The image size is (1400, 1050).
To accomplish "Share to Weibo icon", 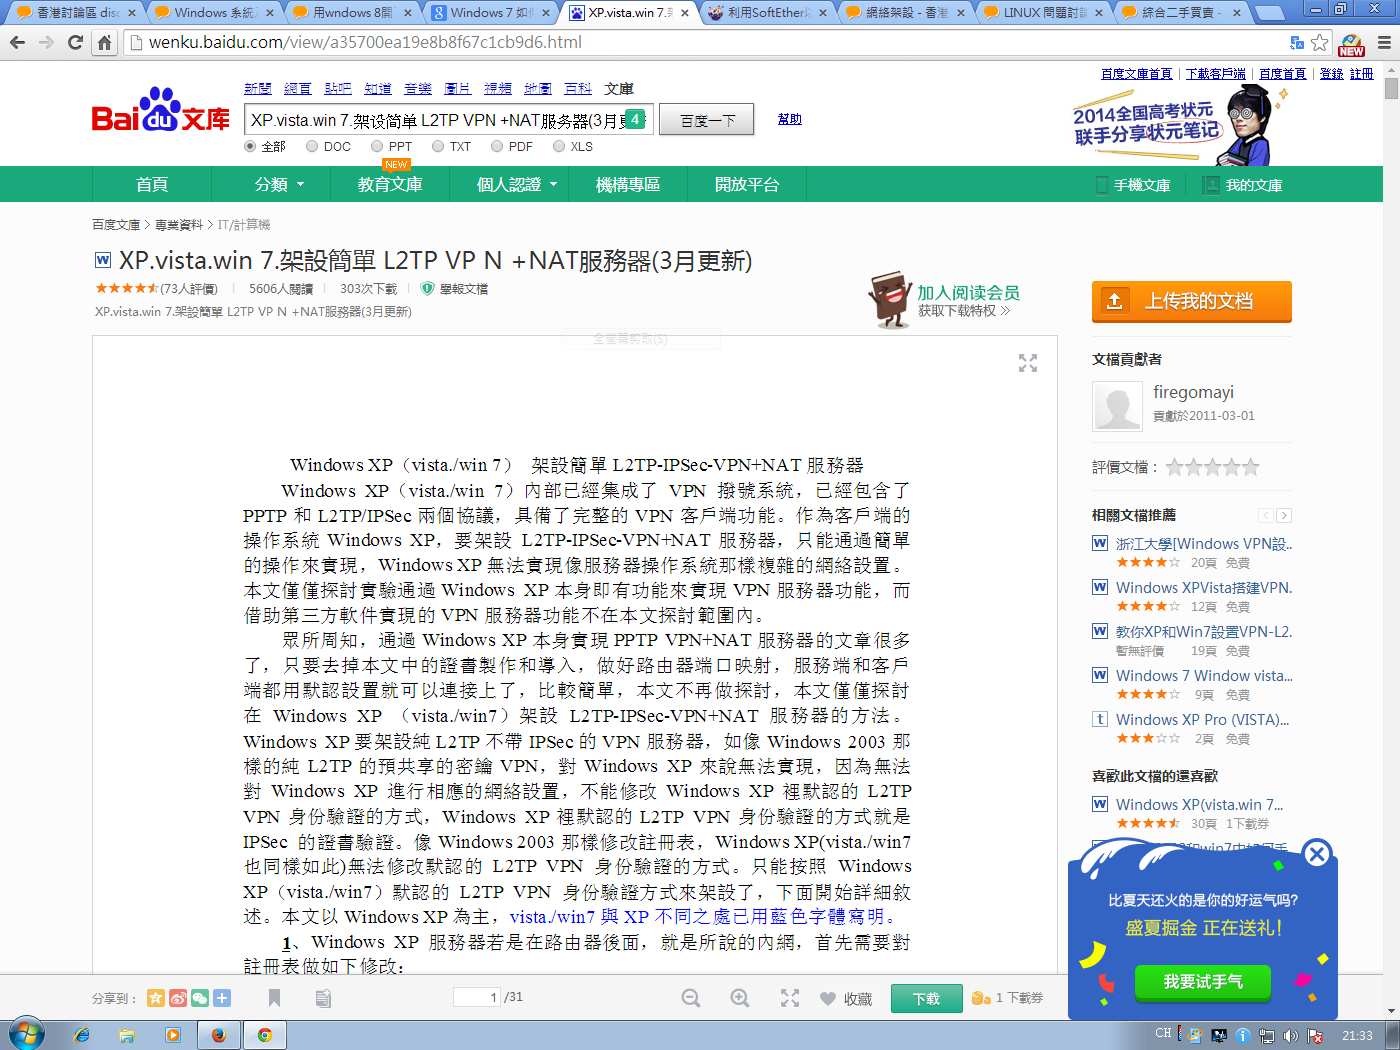I will tap(178, 998).
